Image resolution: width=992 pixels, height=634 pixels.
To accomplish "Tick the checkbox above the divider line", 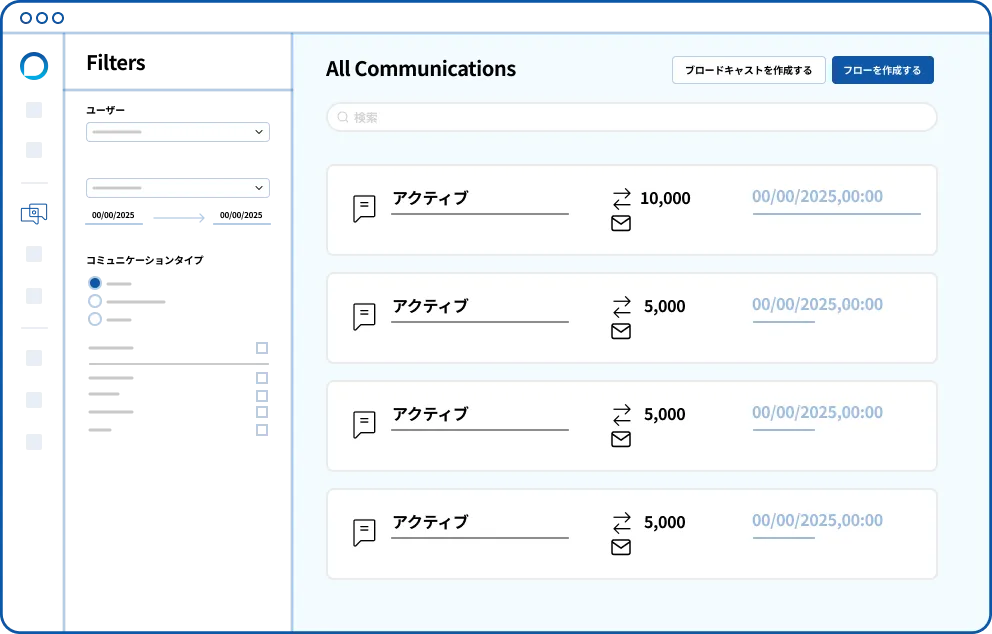I will (262, 348).
